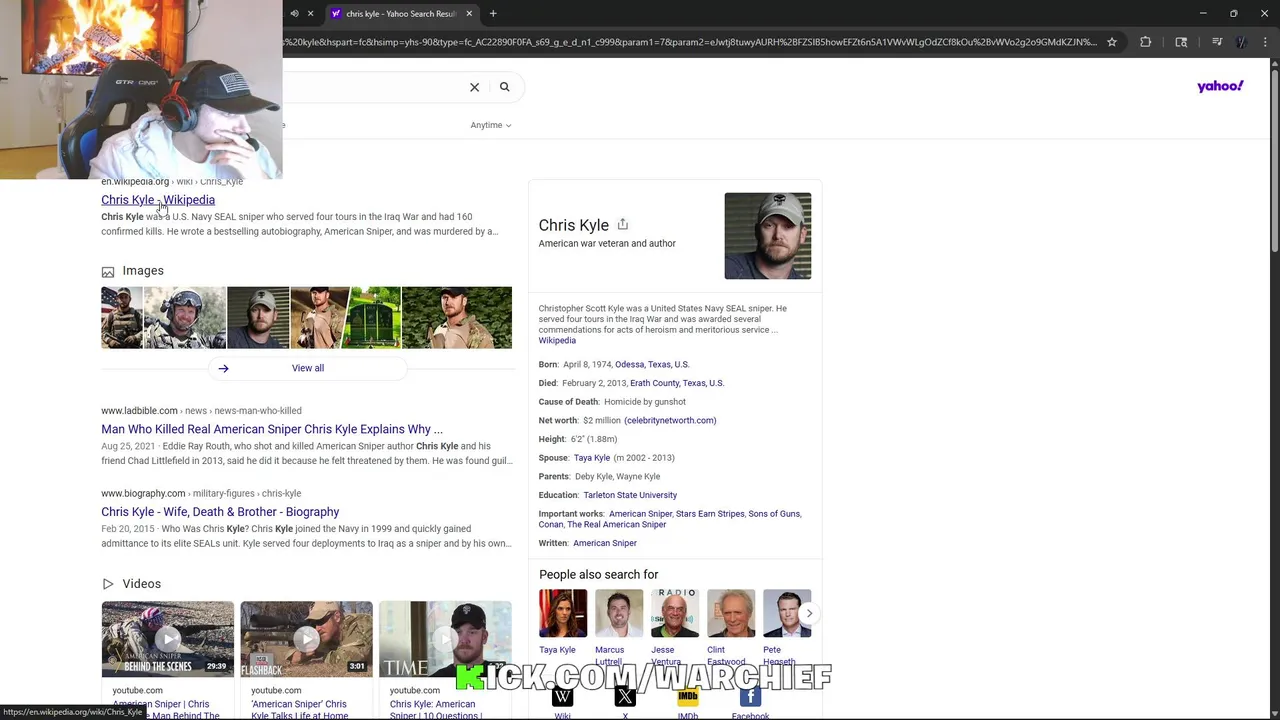Click the media control icon in browser toolbar
The height and width of the screenshot is (720, 1280).
1217,42
